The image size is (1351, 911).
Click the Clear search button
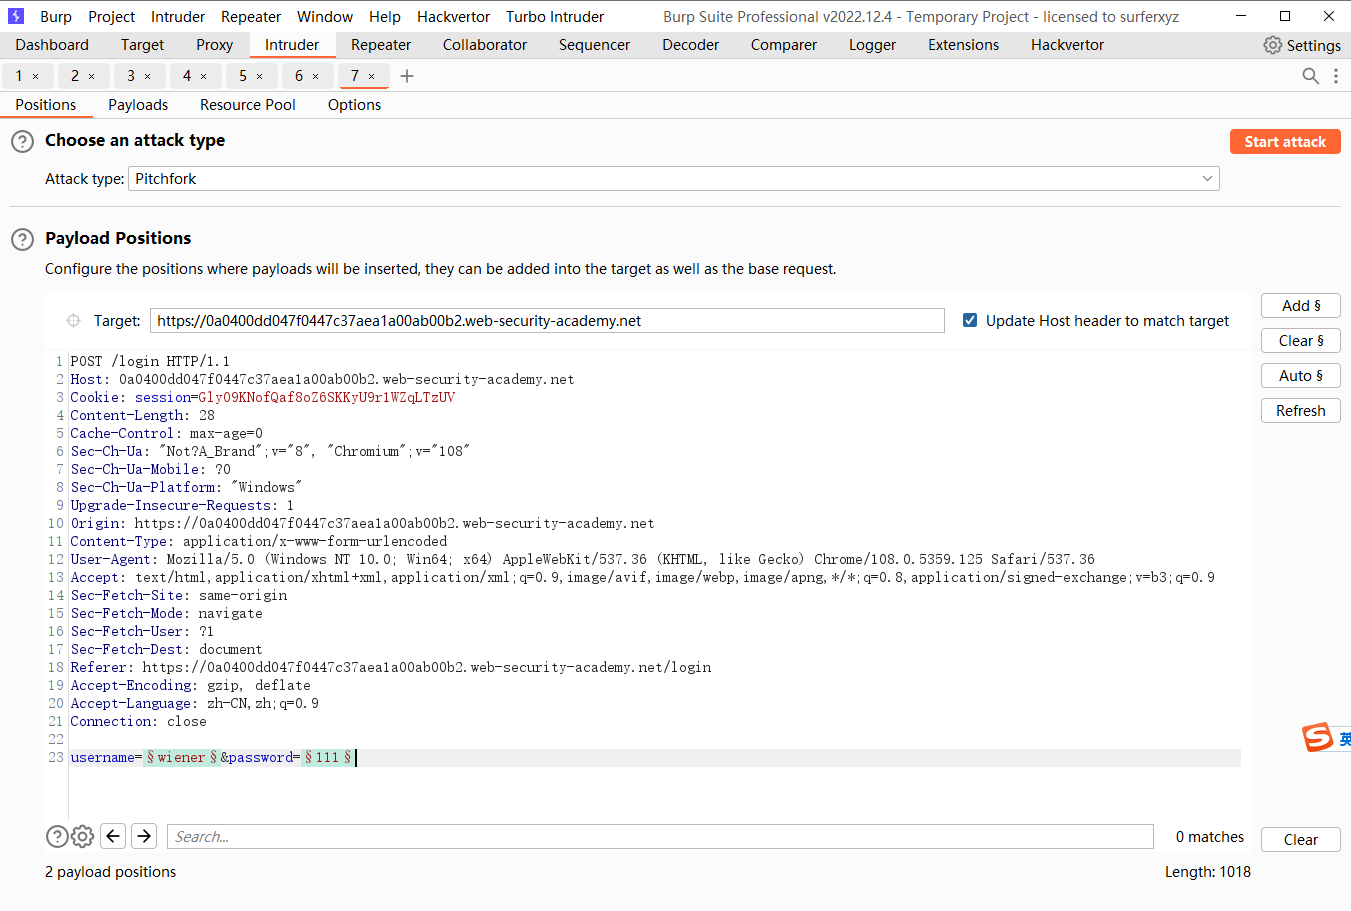coord(1301,840)
